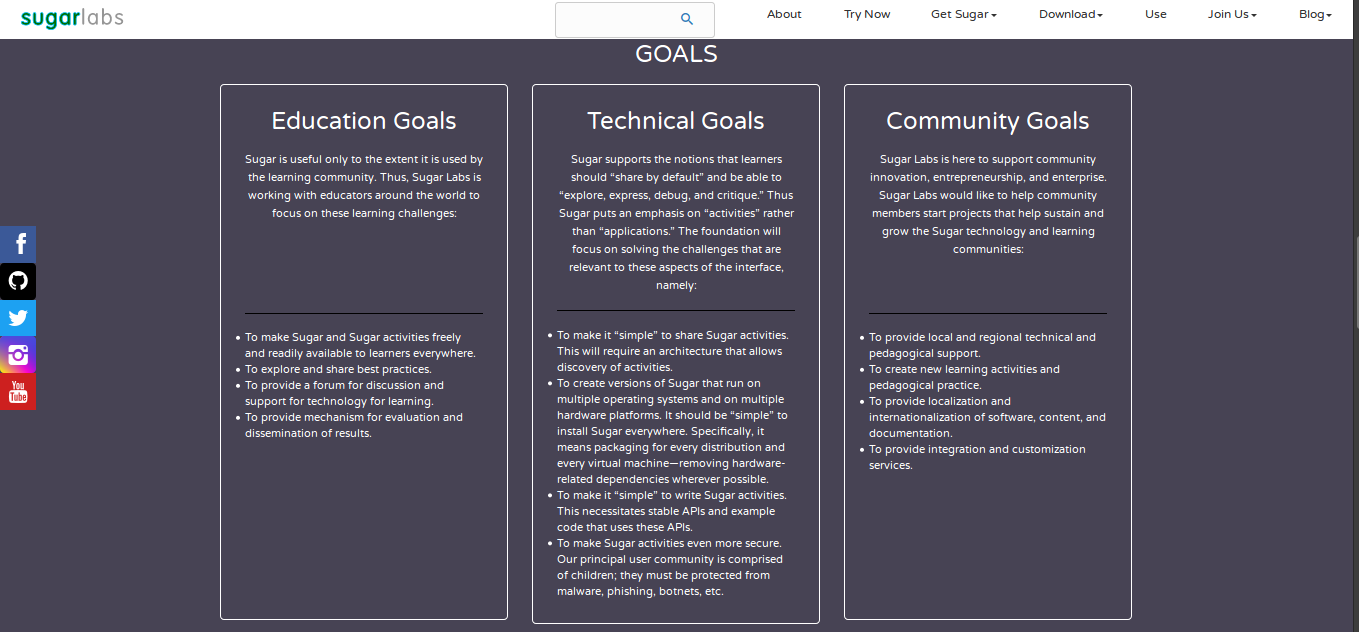This screenshot has width=1359, height=632.
Task: Open the Blog dropdown
Action: [1314, 14]
